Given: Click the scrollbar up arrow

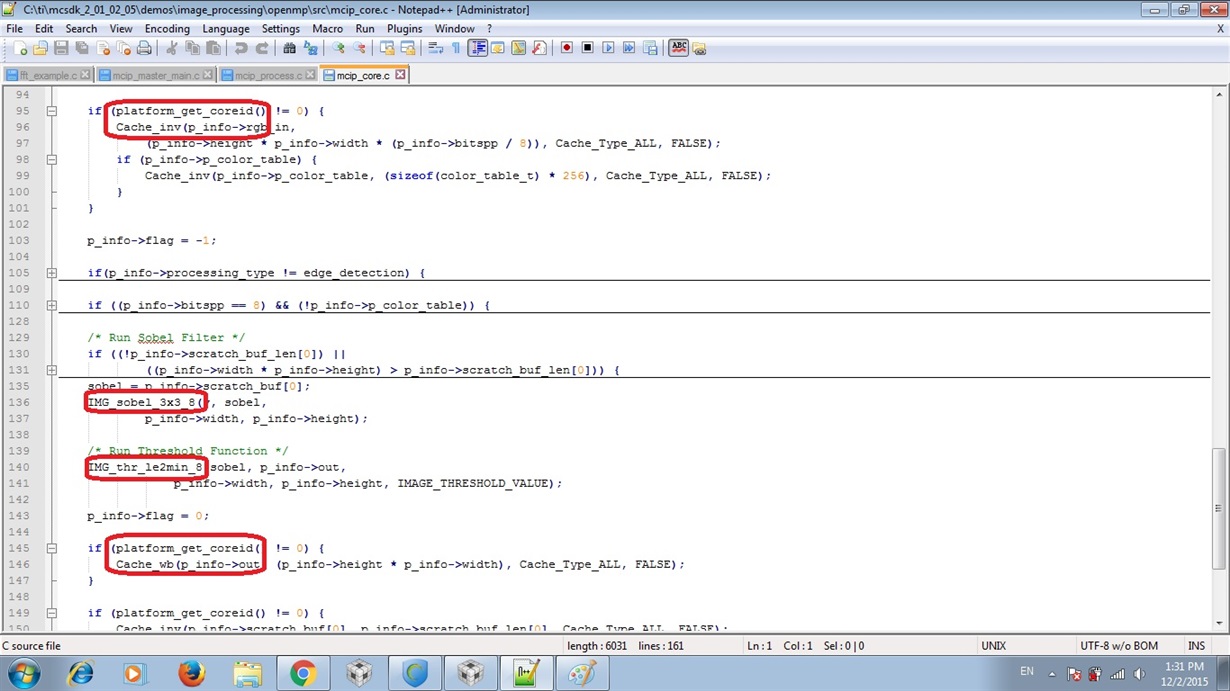Looking at the screenshot, I should [x=1219, y=95].
